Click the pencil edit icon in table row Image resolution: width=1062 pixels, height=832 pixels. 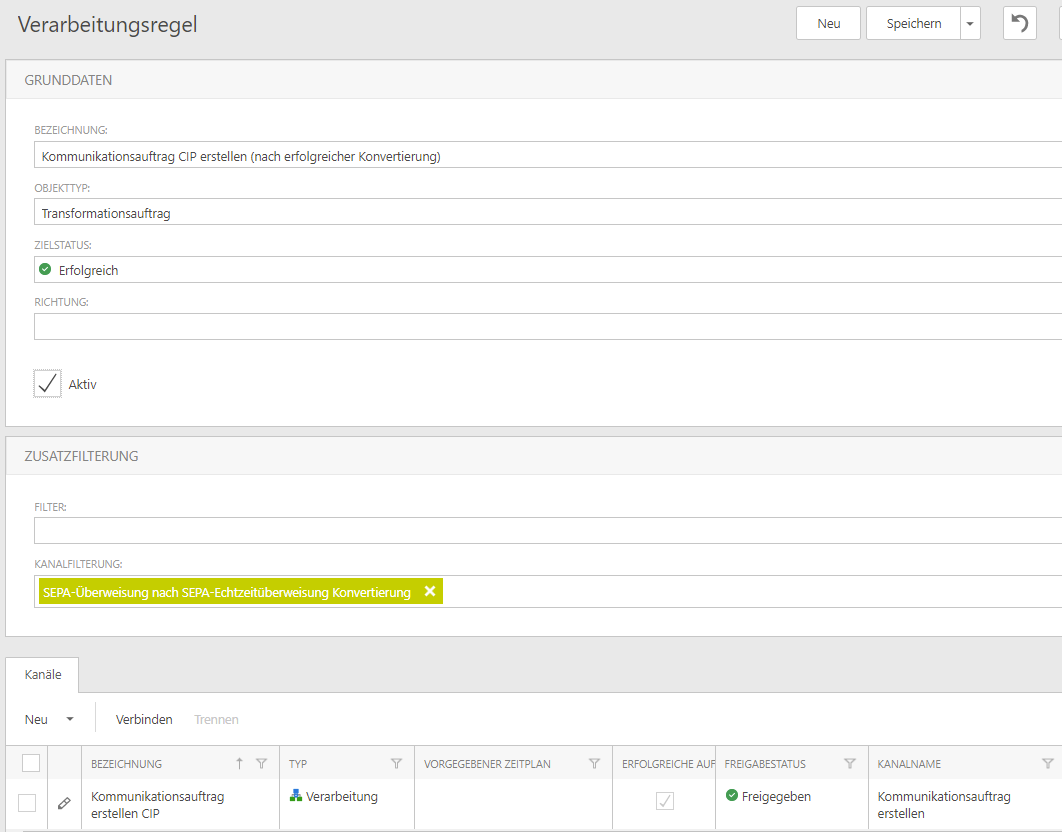(64, 802)
